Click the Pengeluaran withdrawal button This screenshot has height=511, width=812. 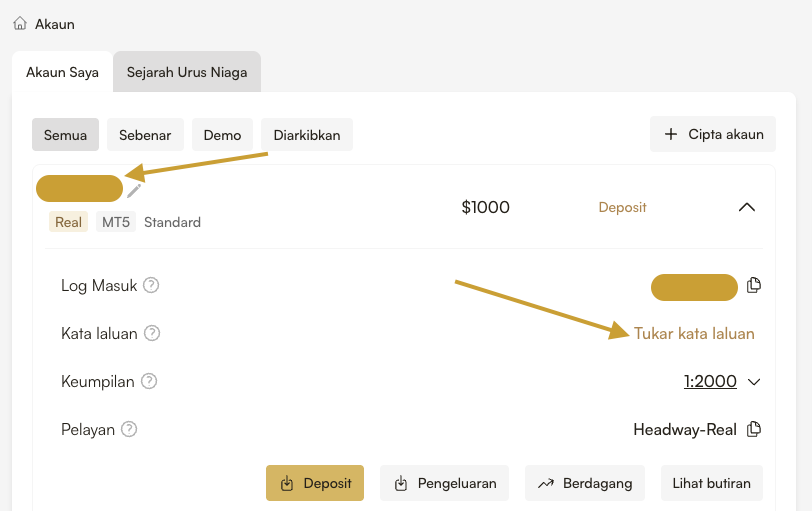click(446, 483)
